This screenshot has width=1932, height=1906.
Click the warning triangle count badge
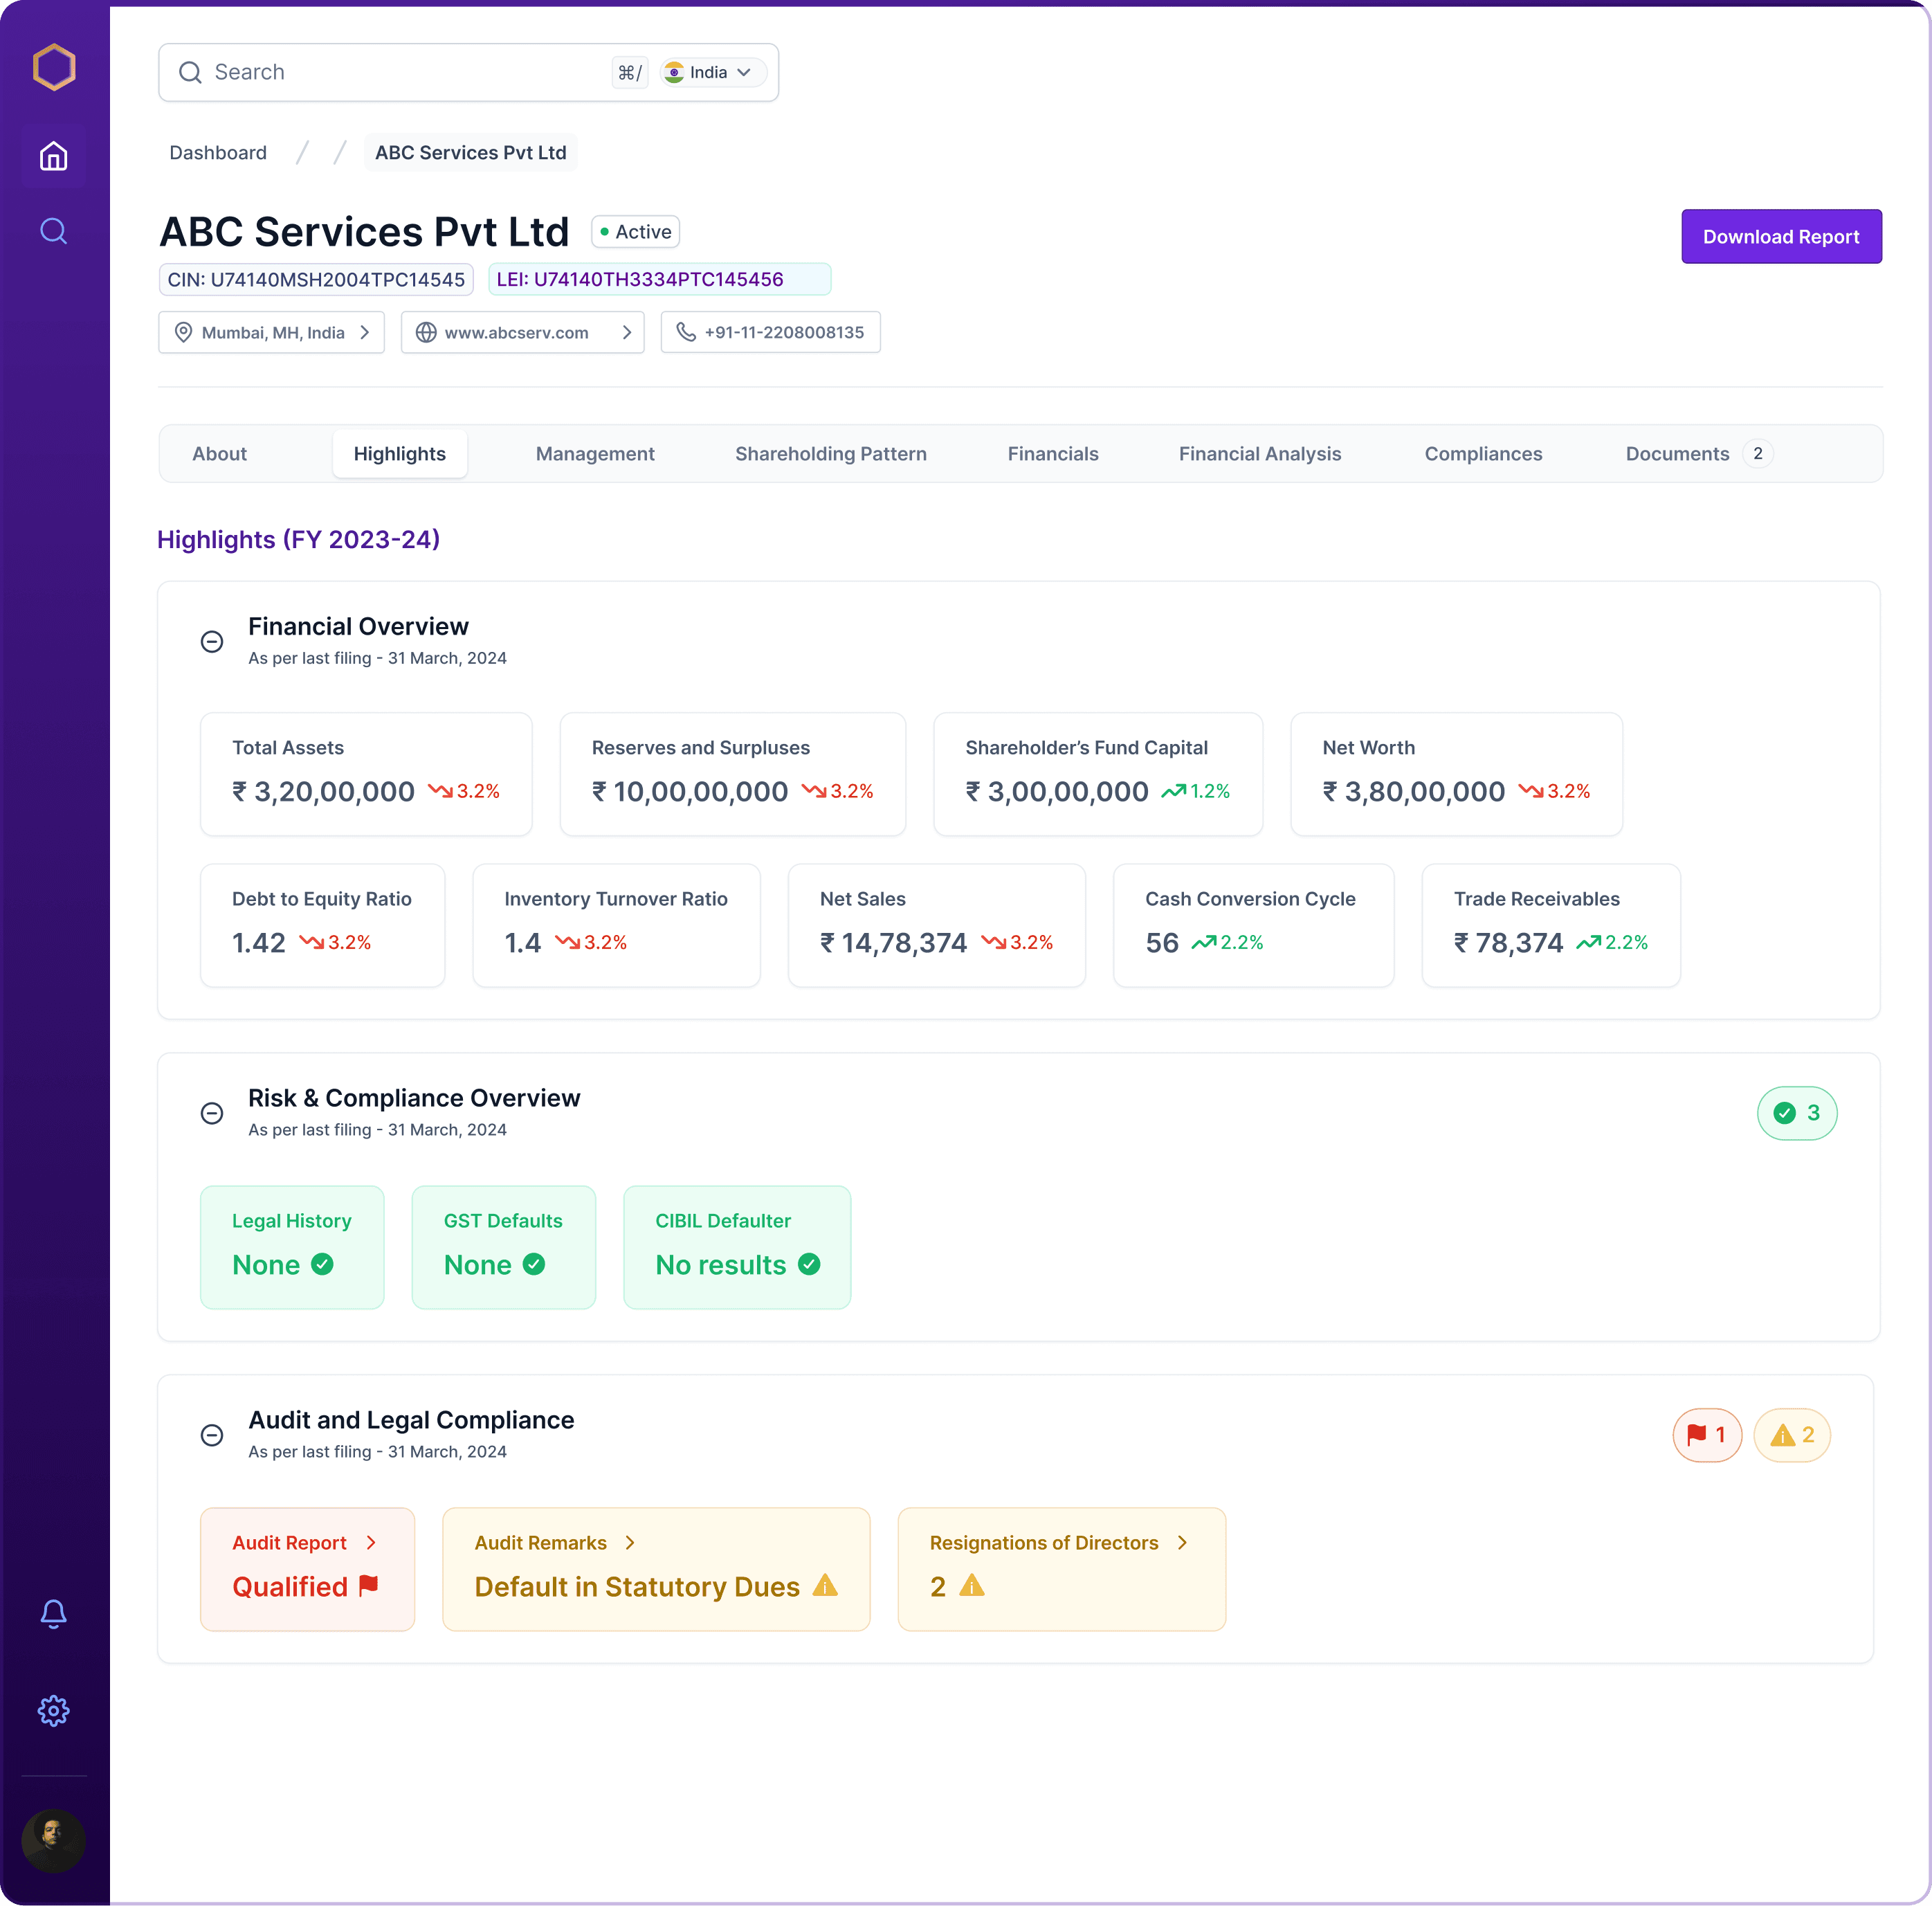1792,1435
